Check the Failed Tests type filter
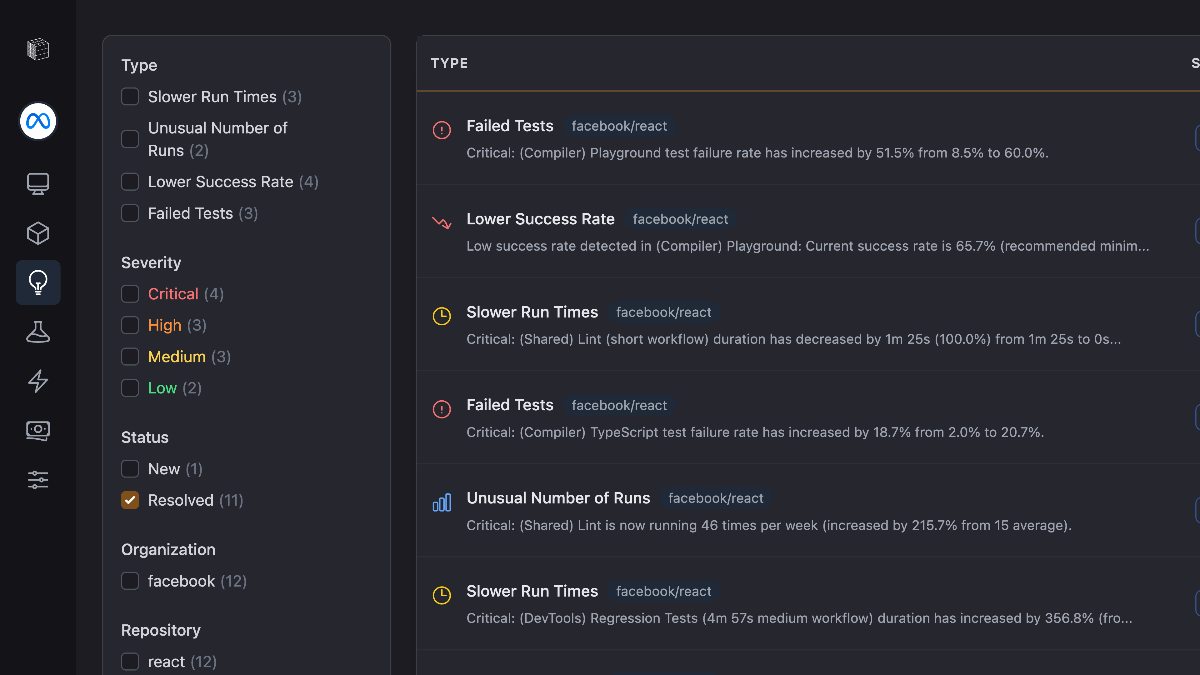The width and height of the screenshot is (1200, 675). pos(130,213)
